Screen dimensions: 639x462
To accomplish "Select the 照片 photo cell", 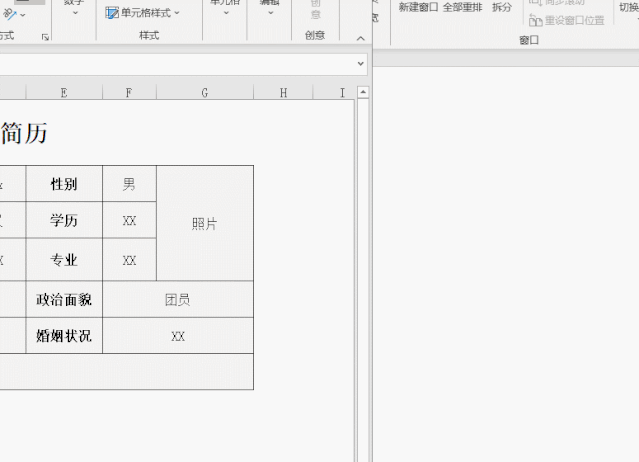I will (x=205, y=223).
